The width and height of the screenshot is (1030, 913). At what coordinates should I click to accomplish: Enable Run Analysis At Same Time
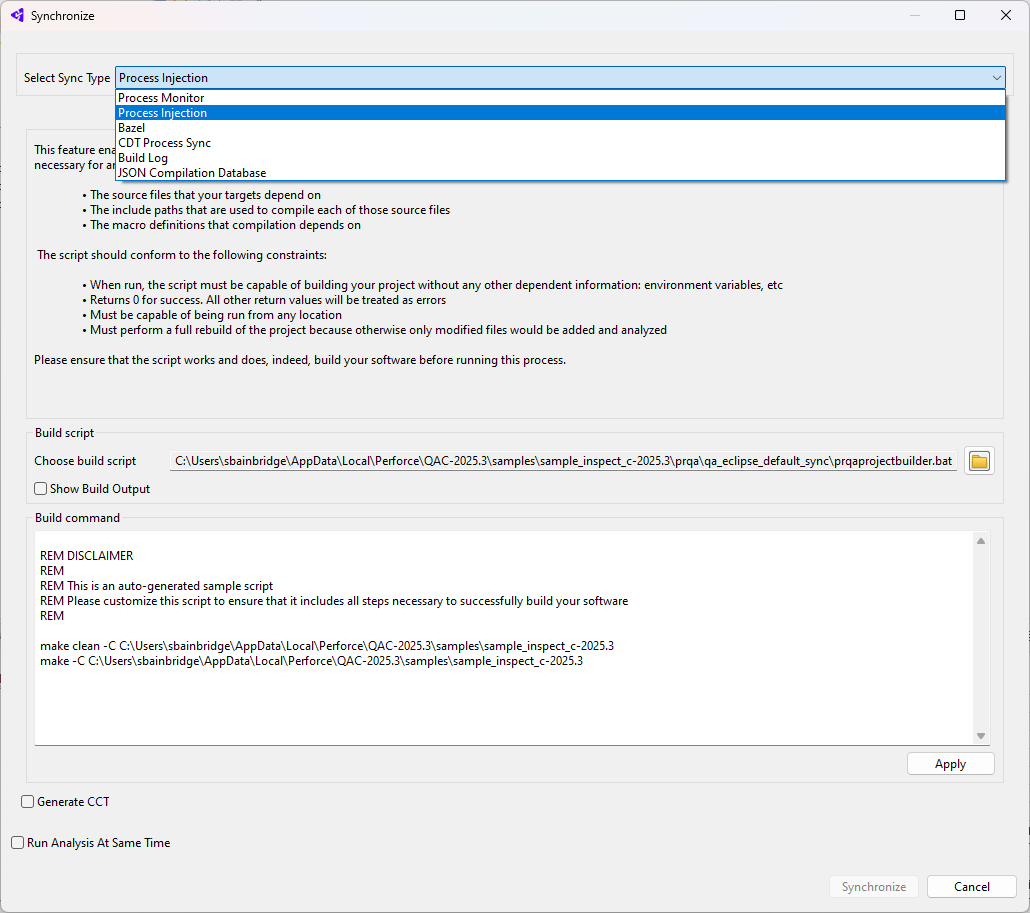pos(18,843)
